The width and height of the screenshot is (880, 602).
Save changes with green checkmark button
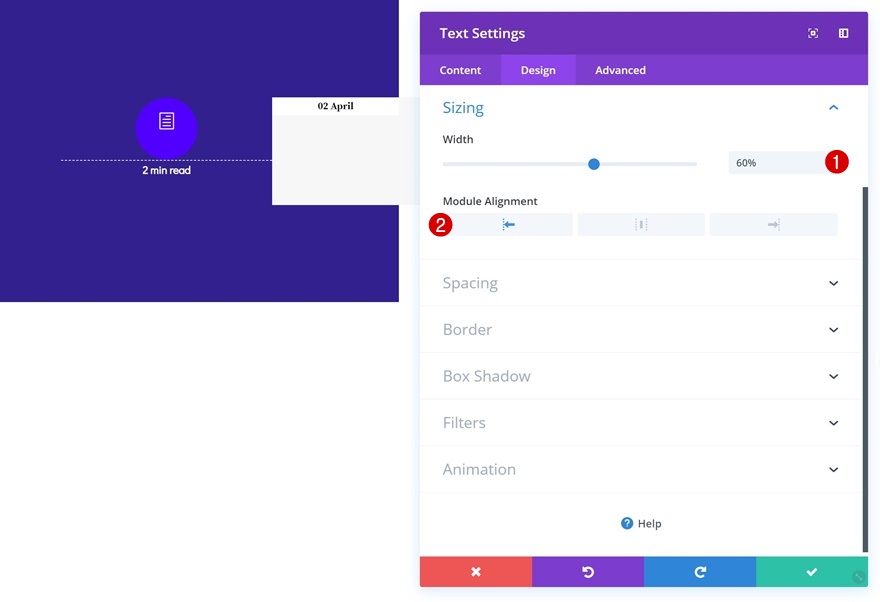[x=812, y=572]
